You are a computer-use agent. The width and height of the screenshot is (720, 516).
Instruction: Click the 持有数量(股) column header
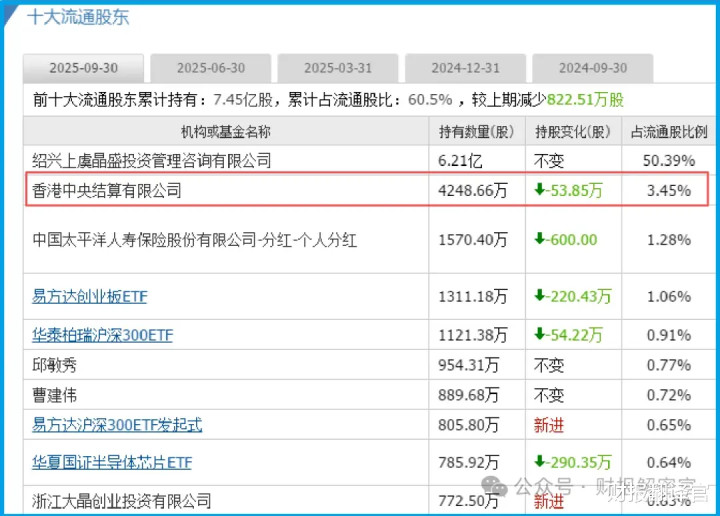pos(476,132)
